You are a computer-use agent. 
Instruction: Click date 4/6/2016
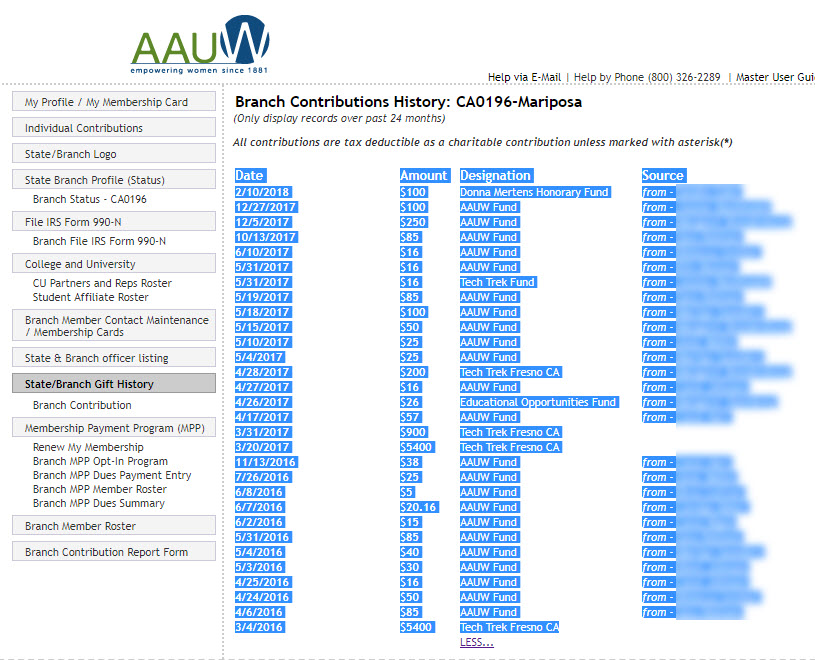[x=259, y=613]
